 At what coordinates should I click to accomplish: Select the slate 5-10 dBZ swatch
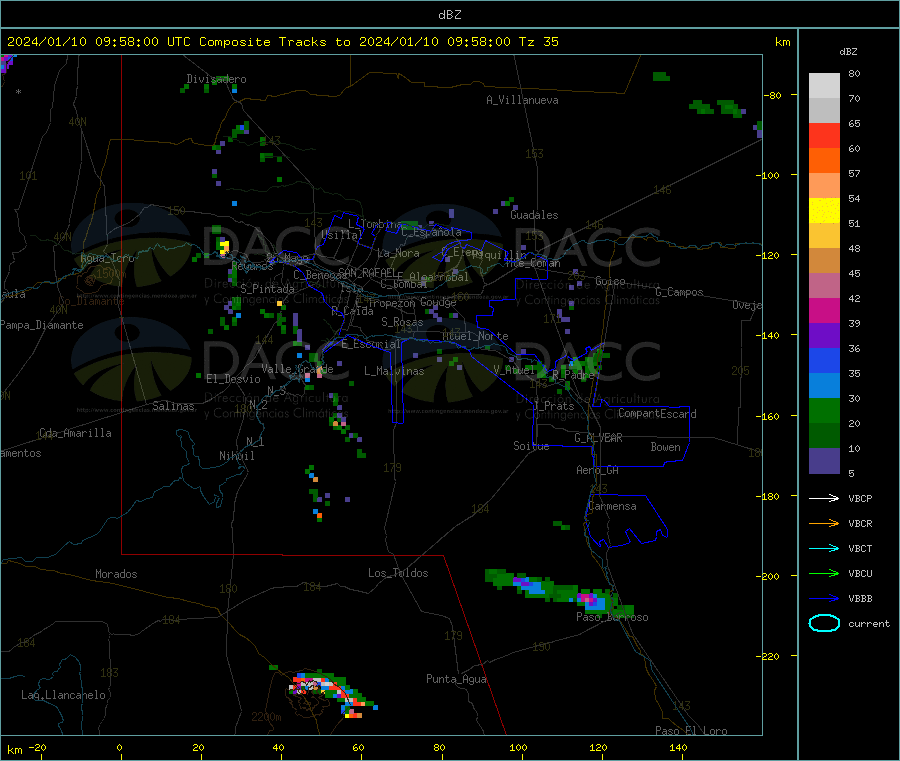[x=824, y=461]
